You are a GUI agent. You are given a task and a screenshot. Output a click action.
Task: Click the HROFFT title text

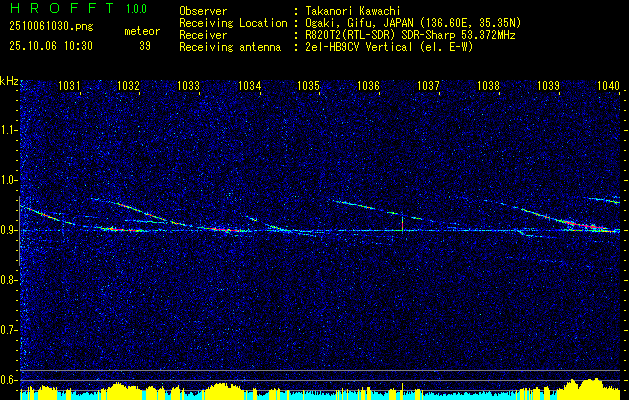[62, 8]
